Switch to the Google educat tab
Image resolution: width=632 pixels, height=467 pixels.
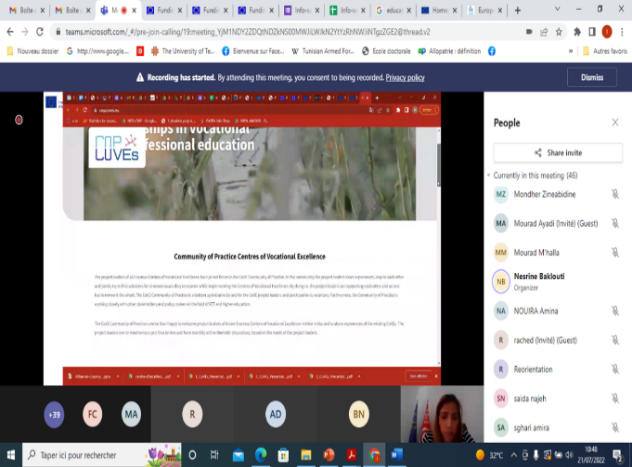[393, 10]
